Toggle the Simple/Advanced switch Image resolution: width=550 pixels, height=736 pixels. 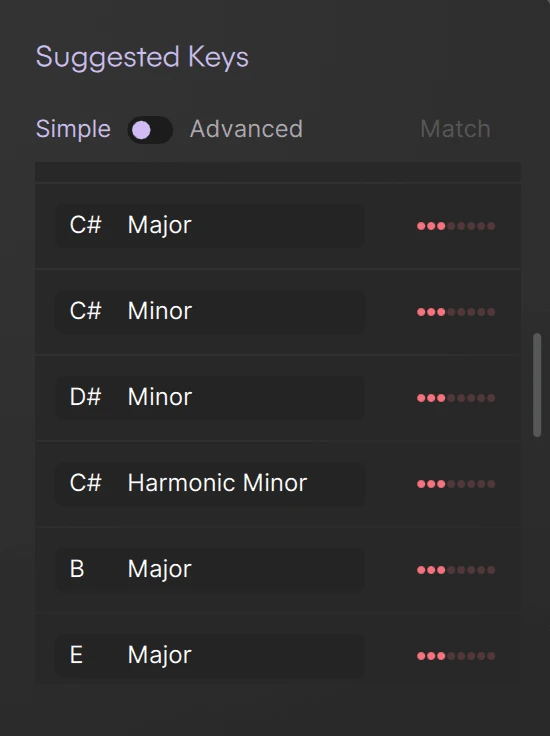[150, 130]
